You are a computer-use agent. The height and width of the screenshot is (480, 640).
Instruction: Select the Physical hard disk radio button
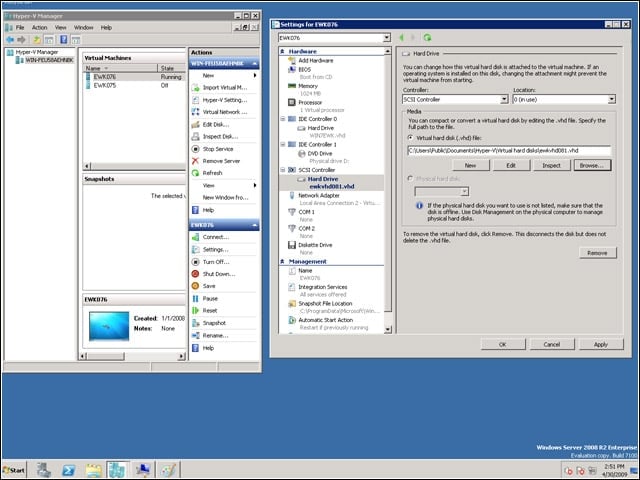coord(411,178)
